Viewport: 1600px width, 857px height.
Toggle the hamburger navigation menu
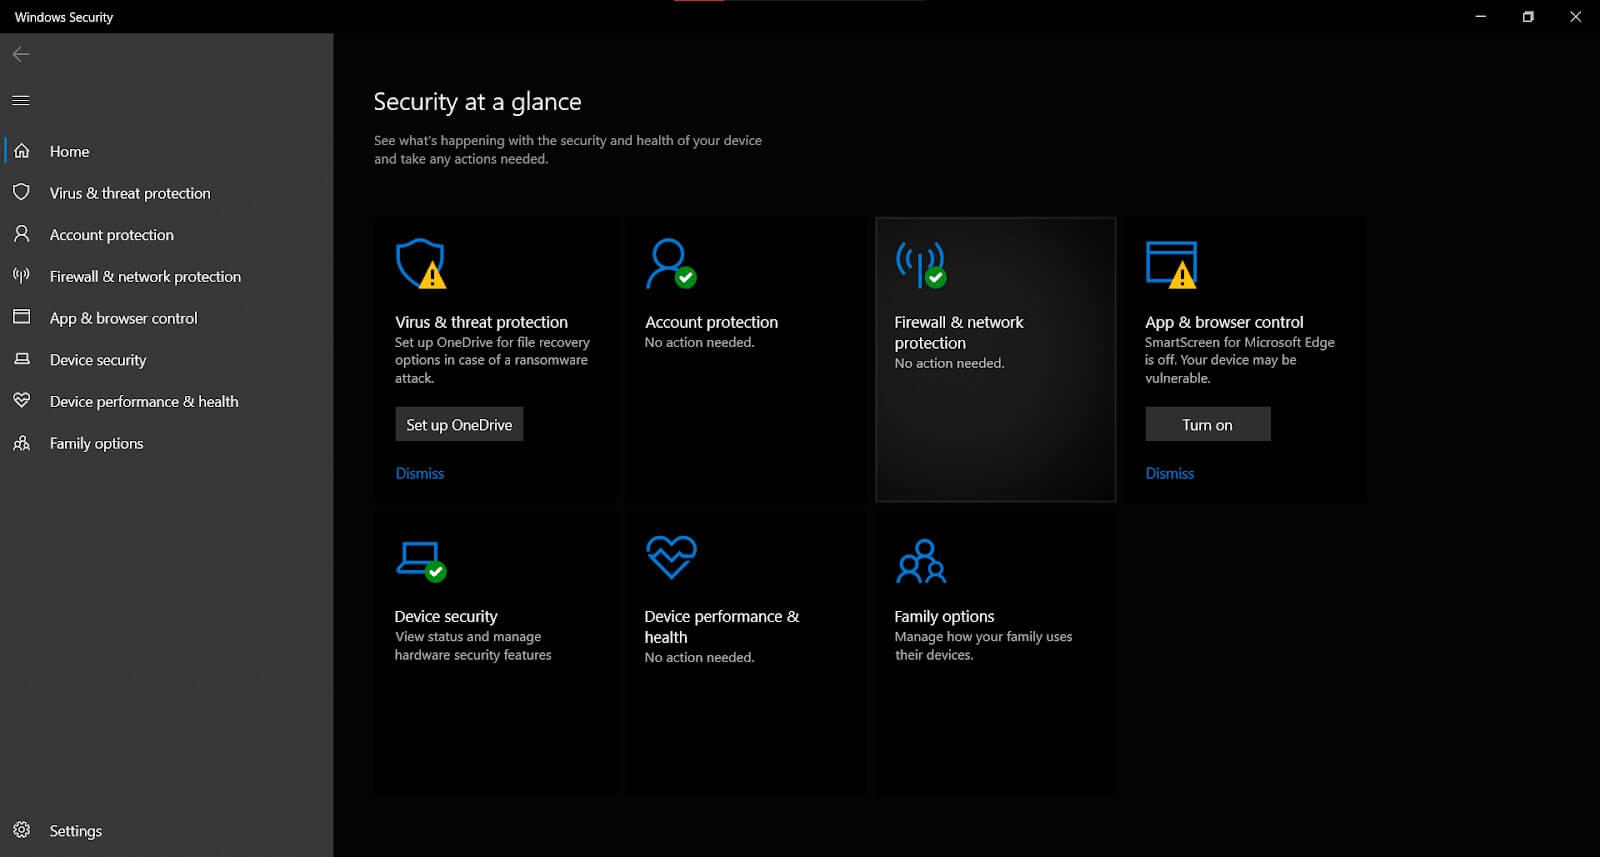pyautogui.click(x=21, y=100)
